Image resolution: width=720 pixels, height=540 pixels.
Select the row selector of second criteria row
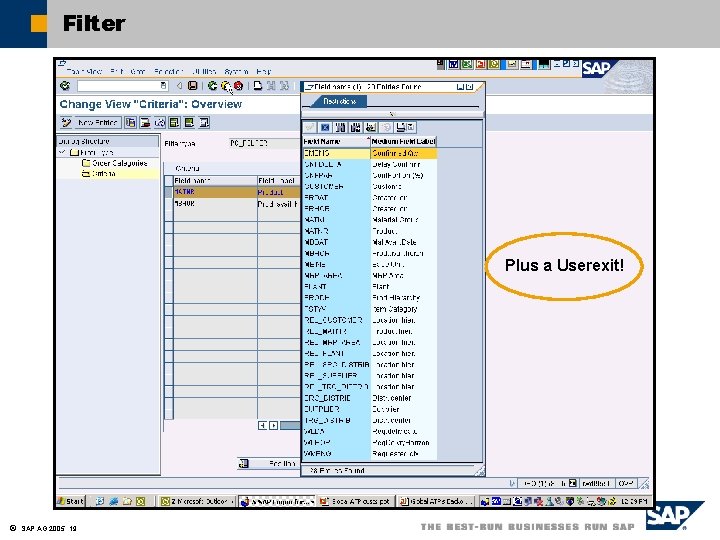click(x=169, y=203)
